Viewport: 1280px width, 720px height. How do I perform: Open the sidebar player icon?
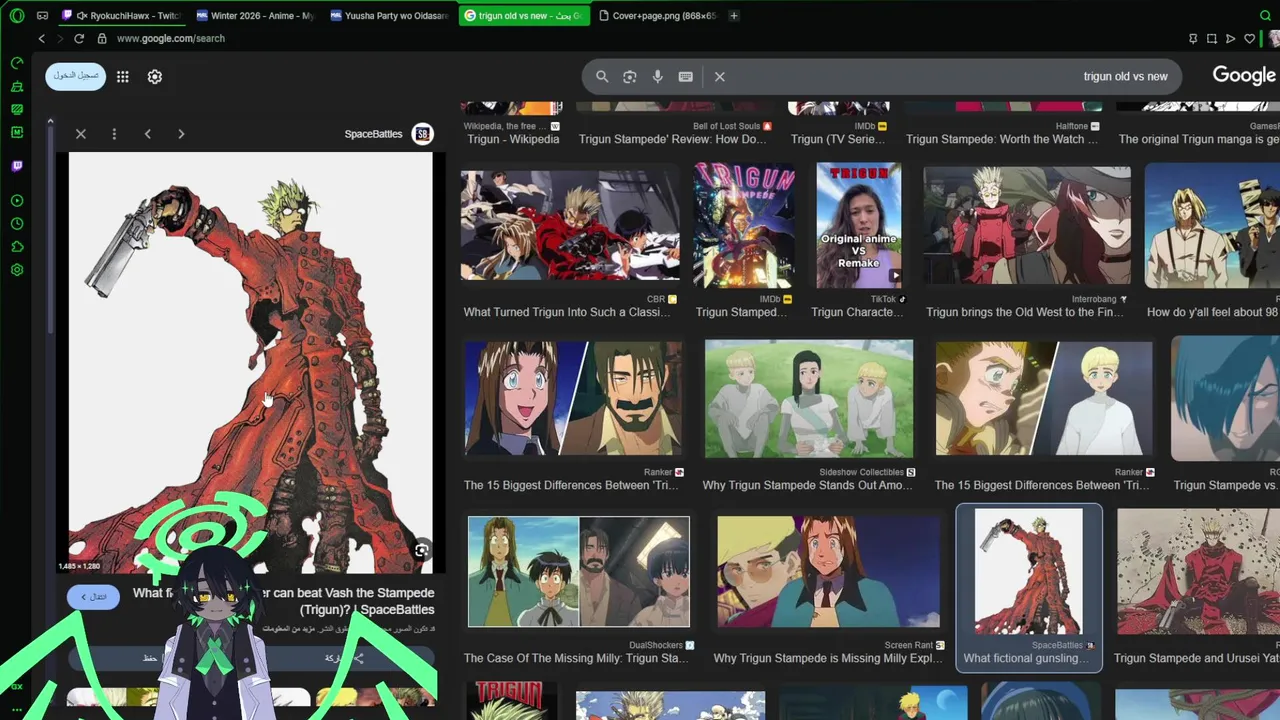tap(17, 201)
